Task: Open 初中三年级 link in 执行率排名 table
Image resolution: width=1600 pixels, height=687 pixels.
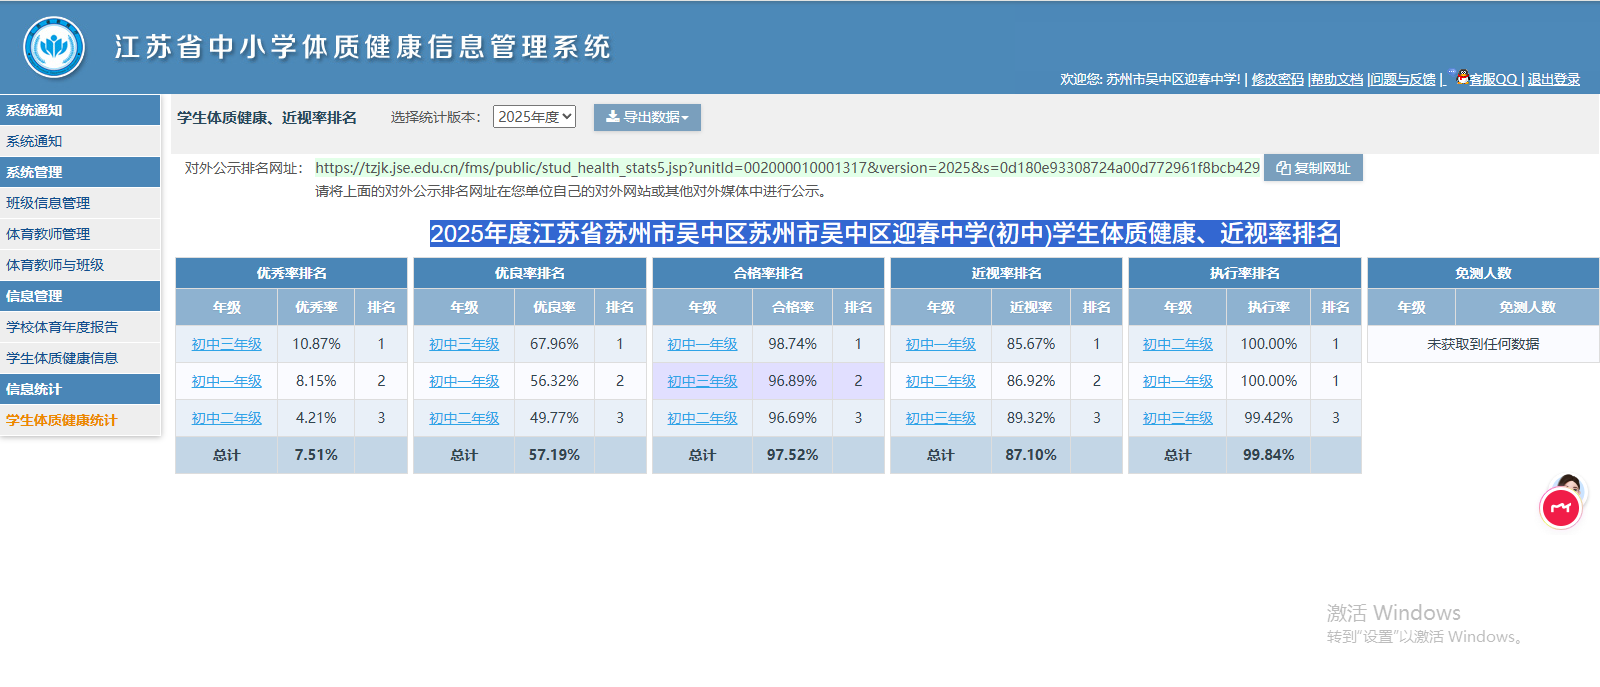Action: (x=1178, y=418)
